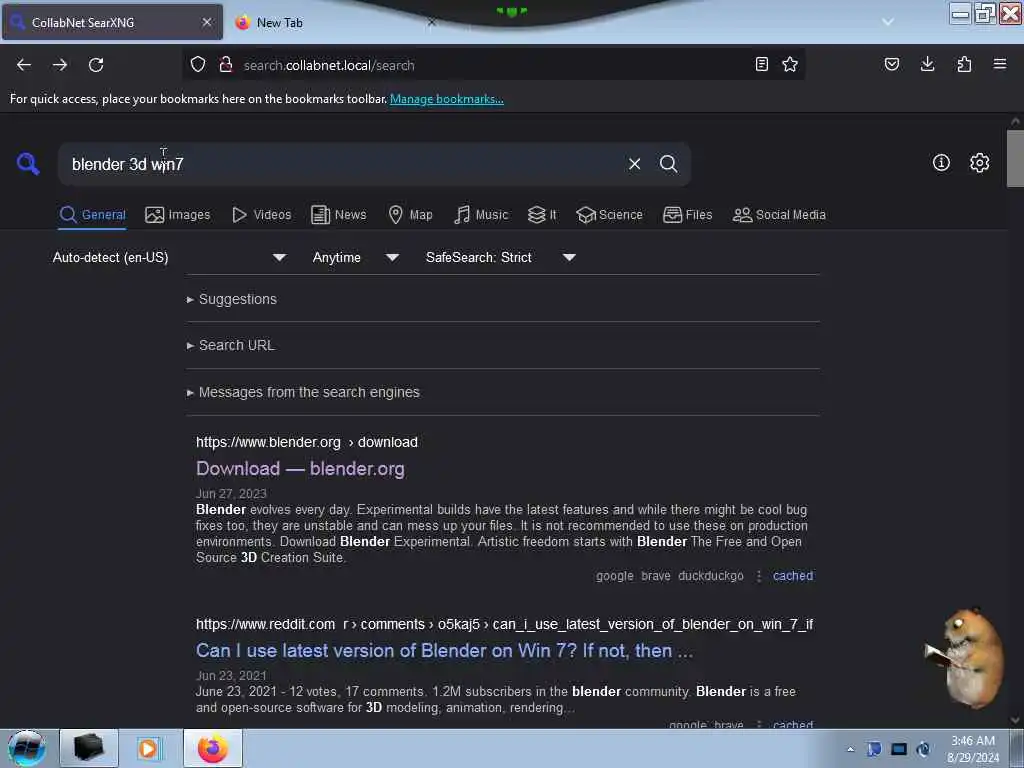This screenshot has height=768, width=1024.
Task: Open the Reddit result about Blender on Win 7
Action: 444,651
